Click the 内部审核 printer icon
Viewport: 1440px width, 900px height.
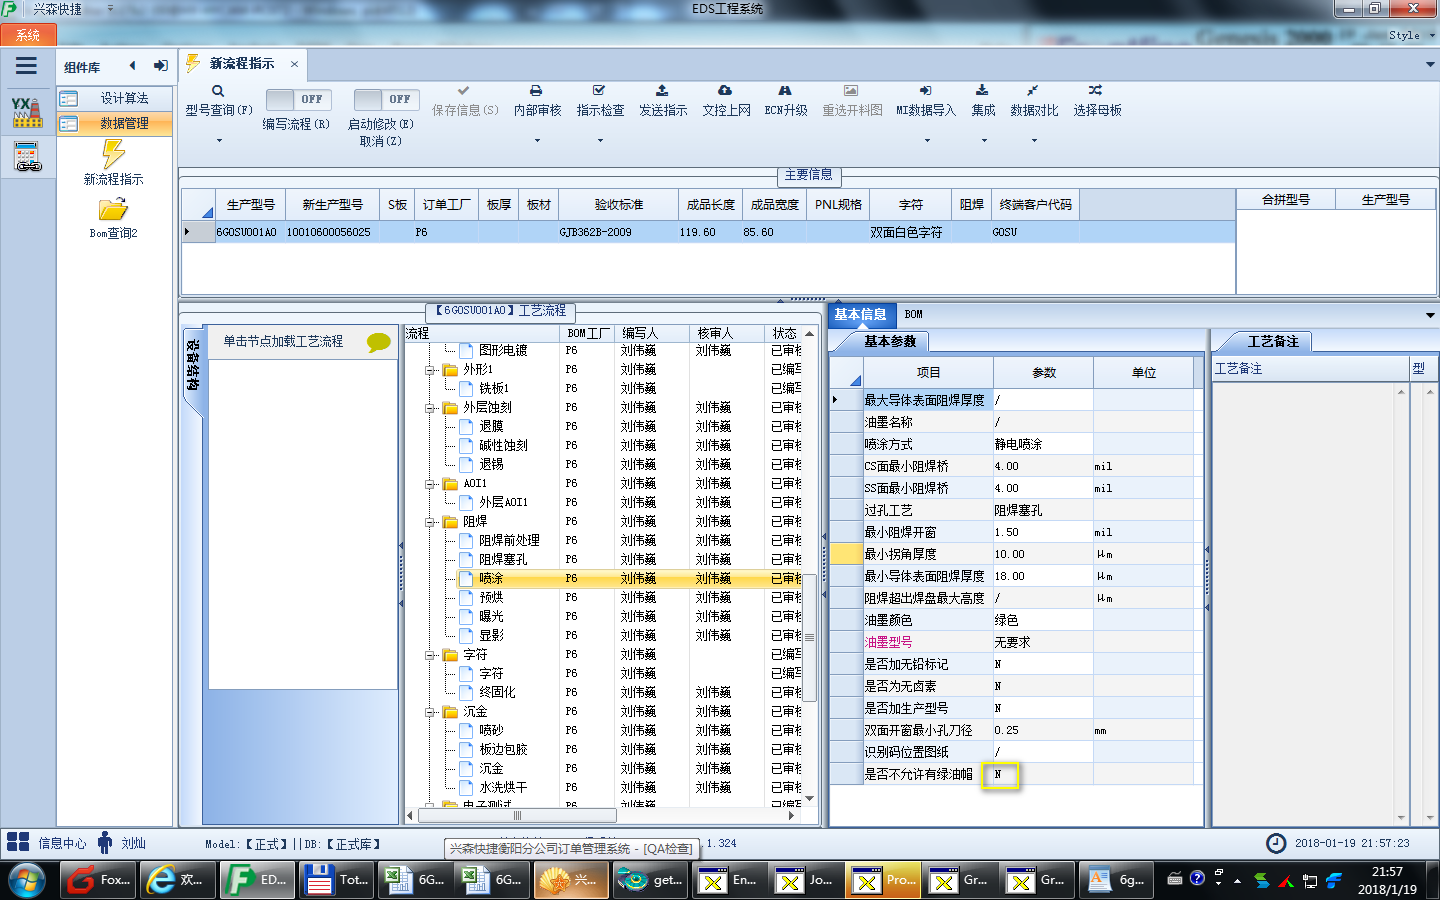pyautogui.click(x=536, y=91)
